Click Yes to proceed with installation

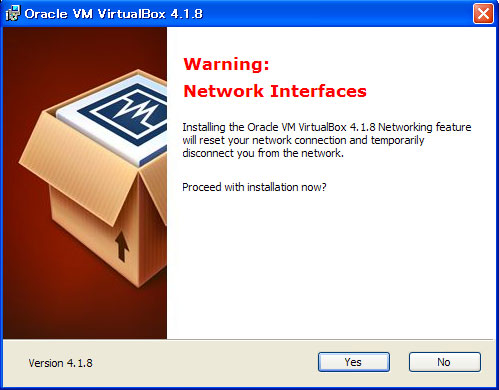point(354,362)
